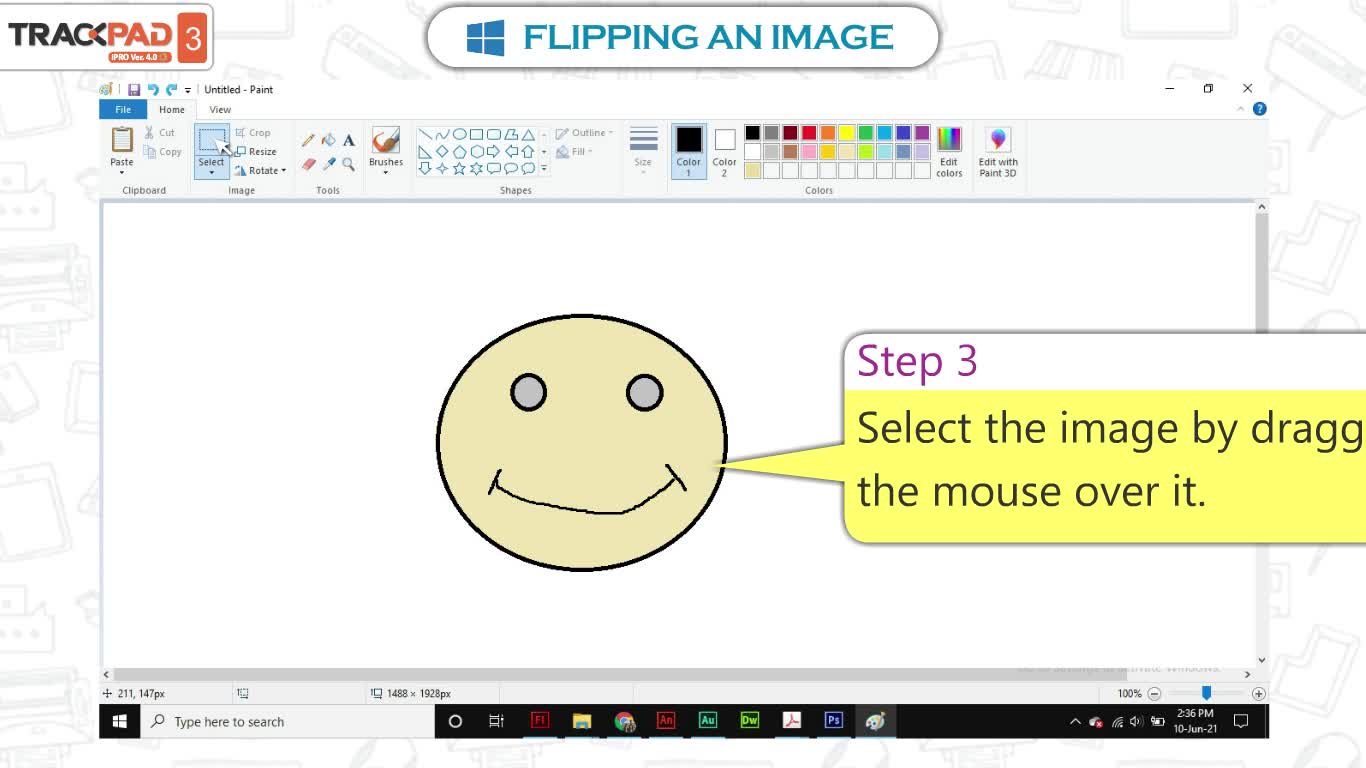Open File Explorer from the taskbar
The image size is (1366, 768).
[582, 721]
